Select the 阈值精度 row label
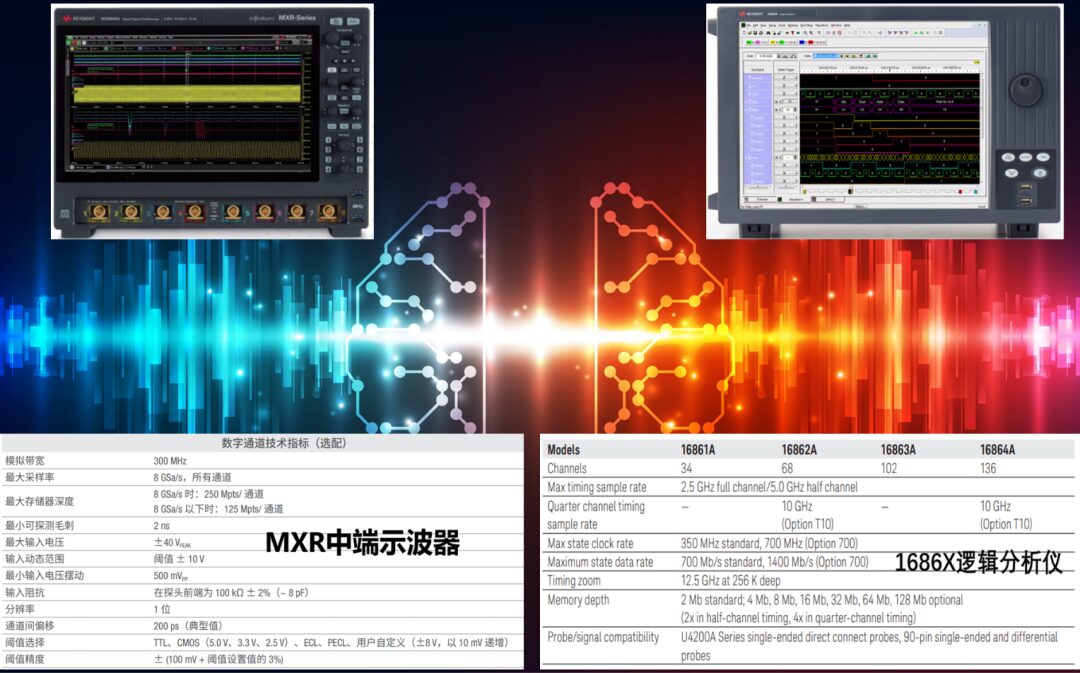Screen dimensions: 1080x673 click(25, 659)
